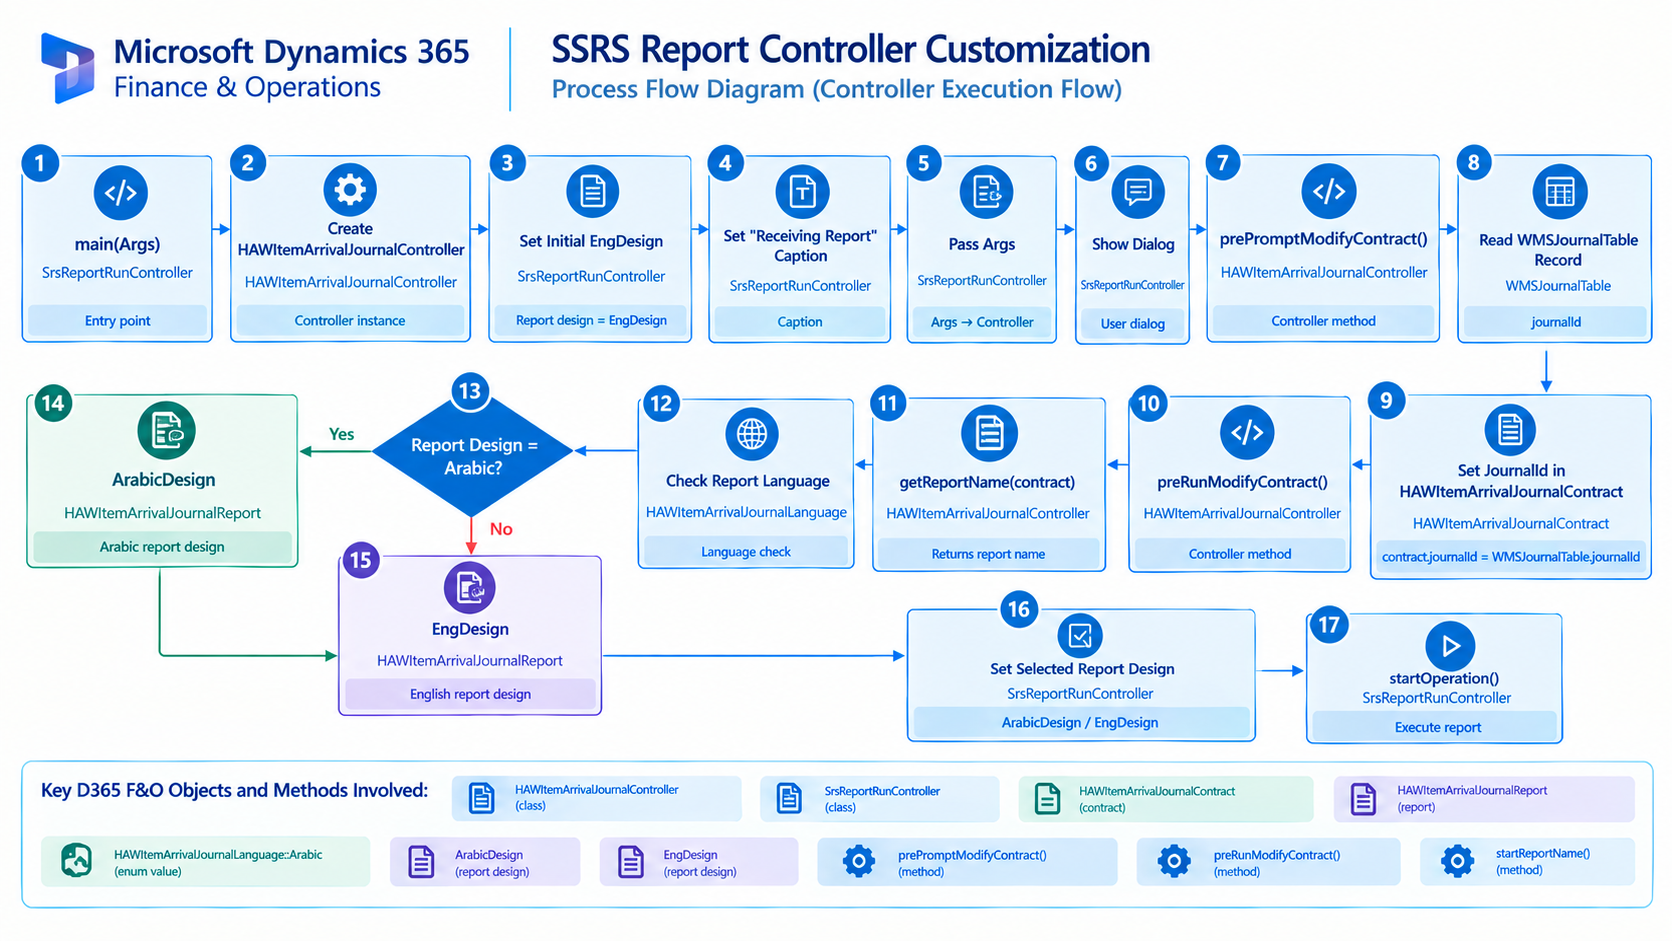Click the legend icon beside HAWItemArrivalJournalController (class)
This screenshot has height=941, width=1672.
click(x=481, y=798)
